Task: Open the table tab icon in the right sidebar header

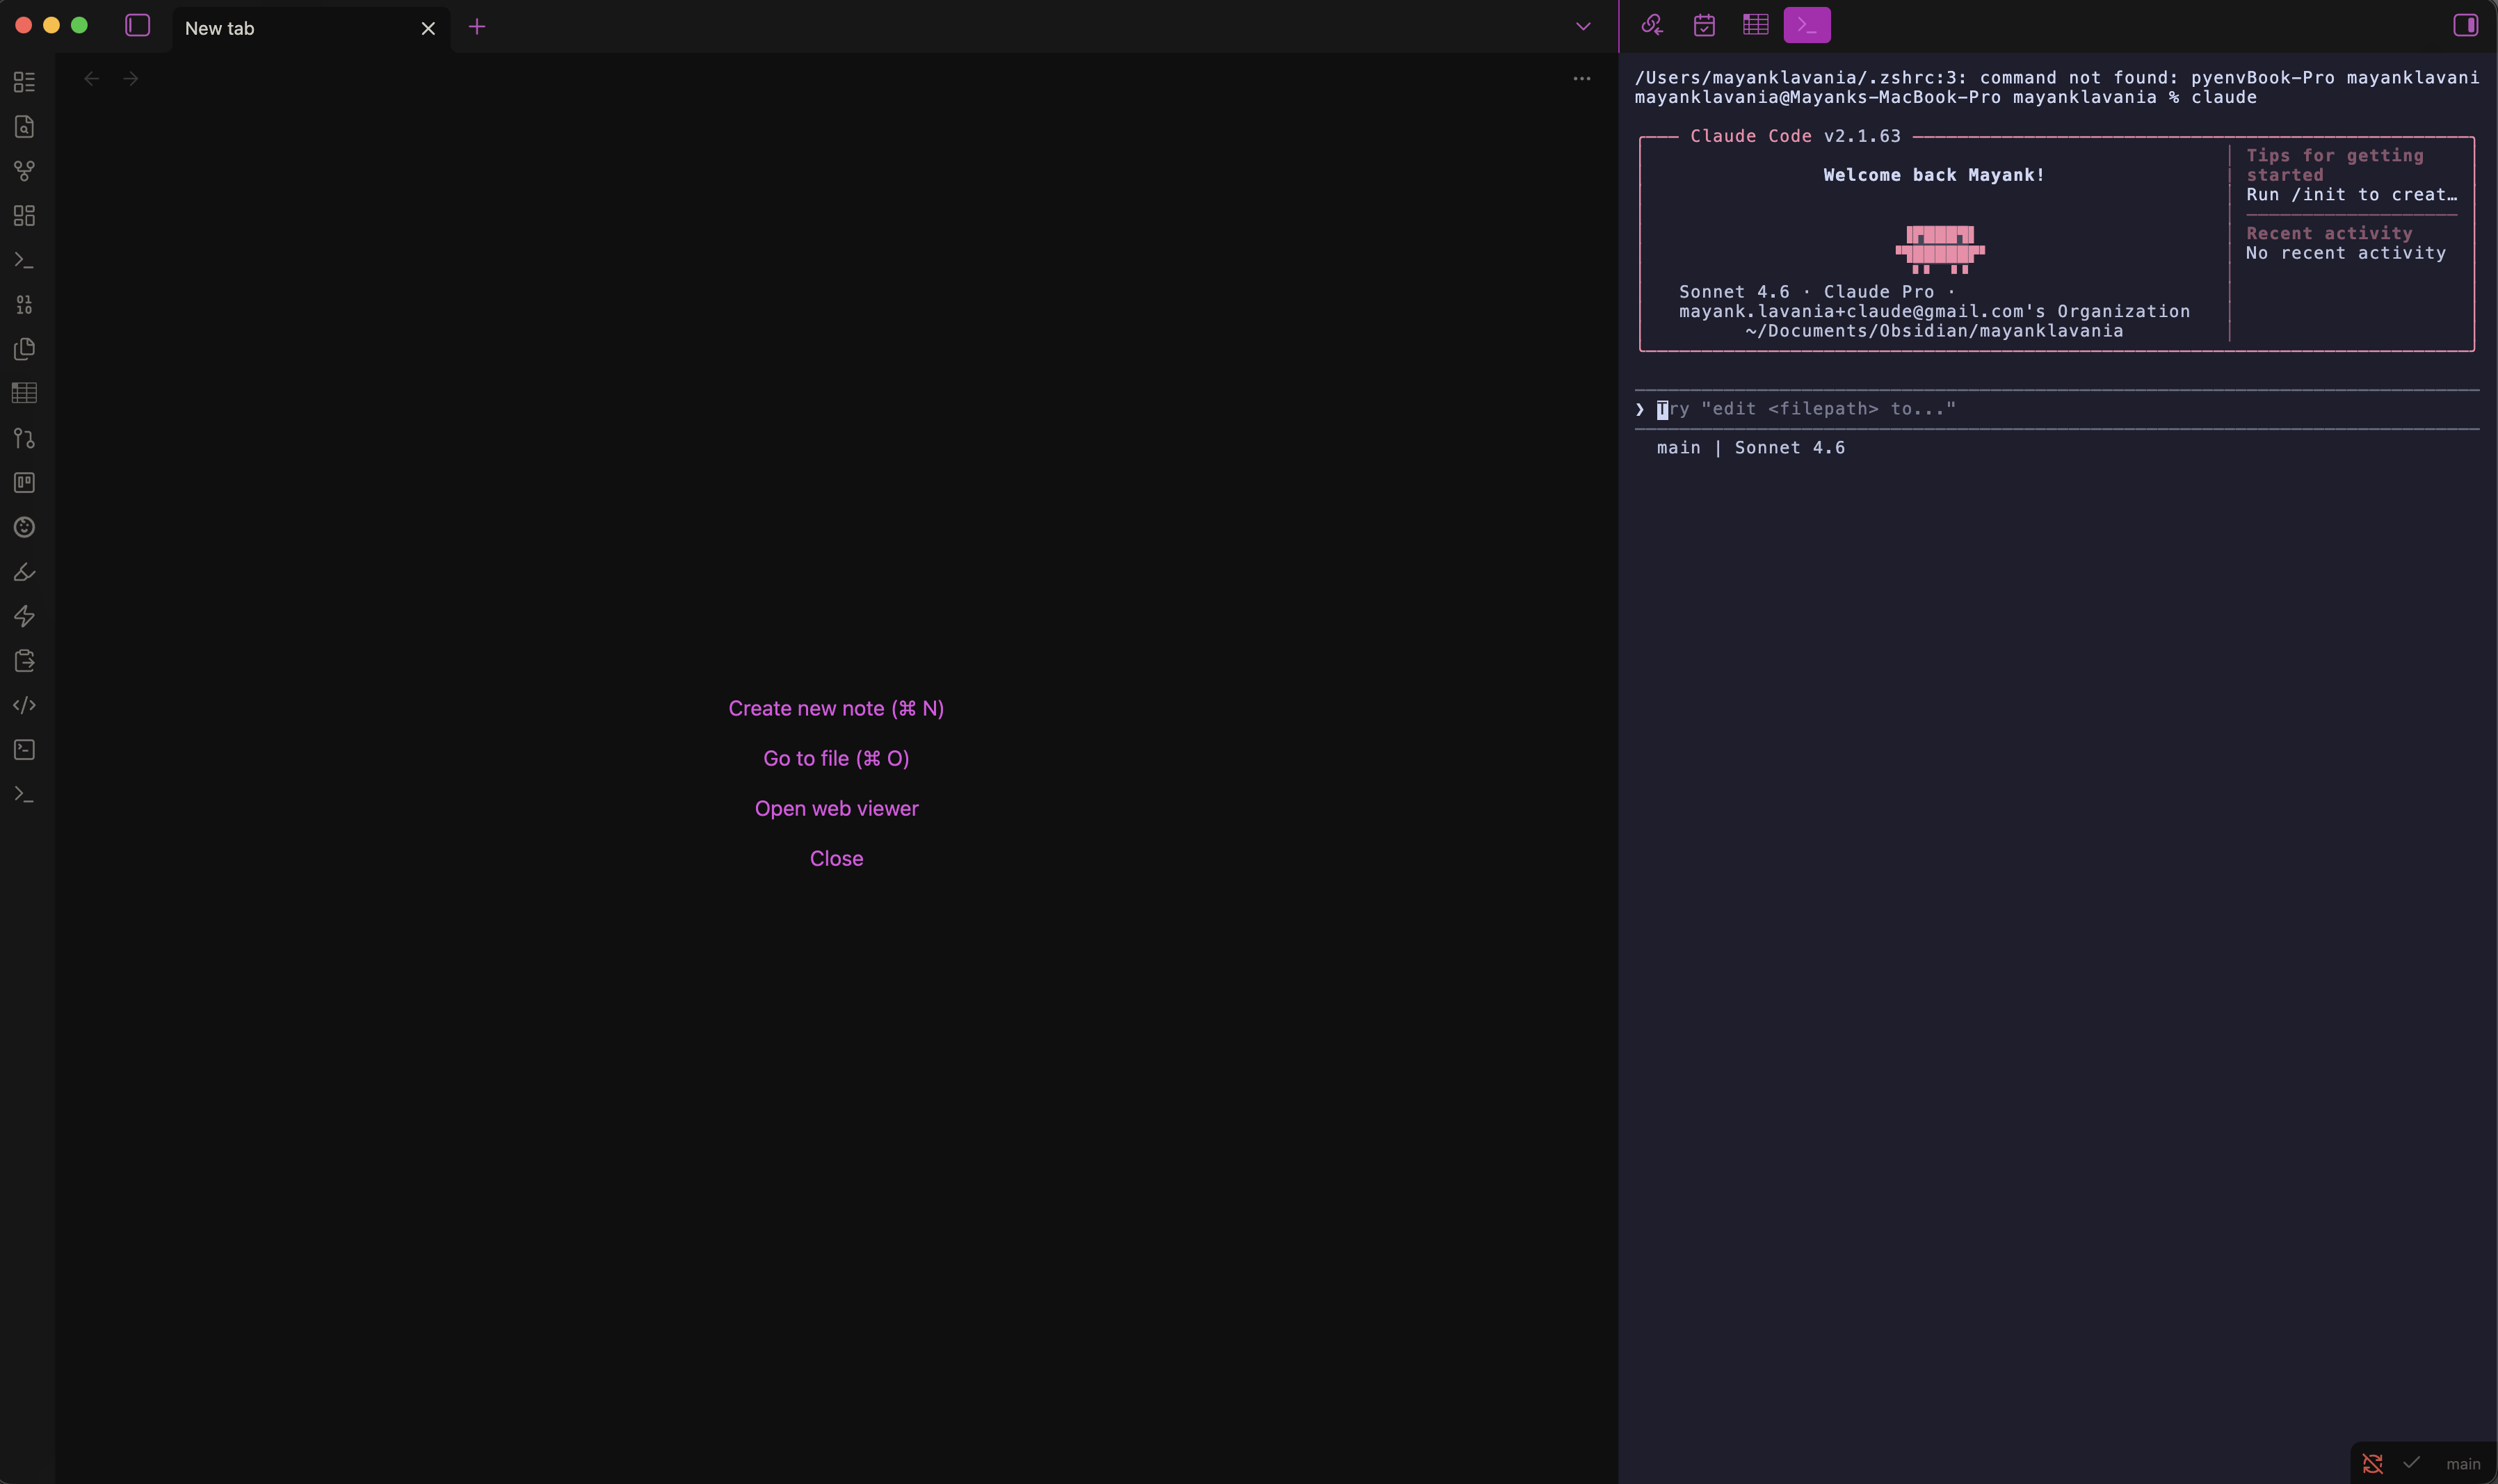Action: 1756,25
